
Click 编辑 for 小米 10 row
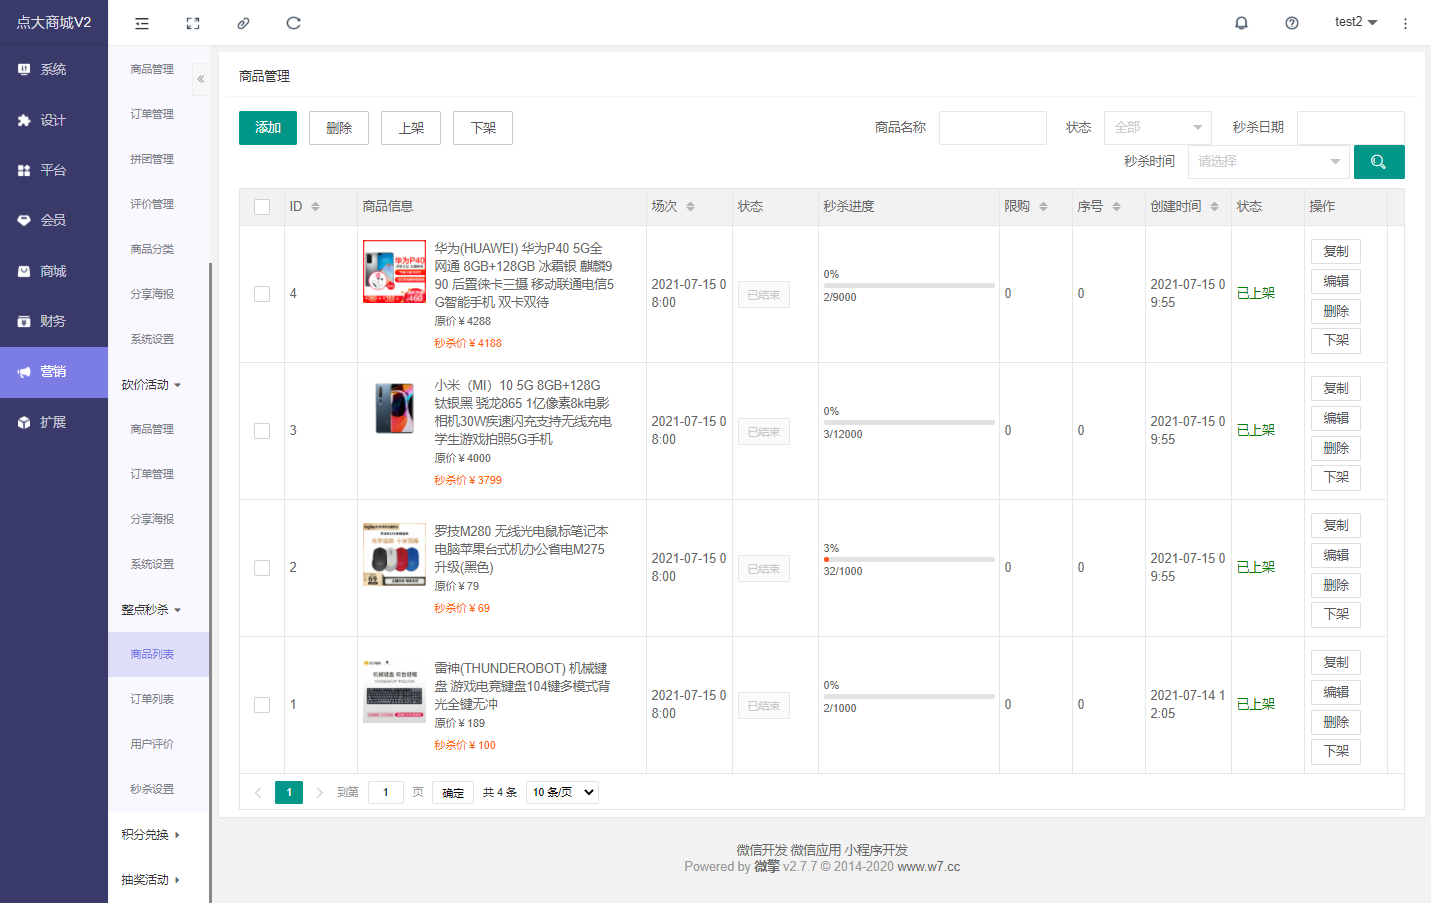pos(1336,418)
